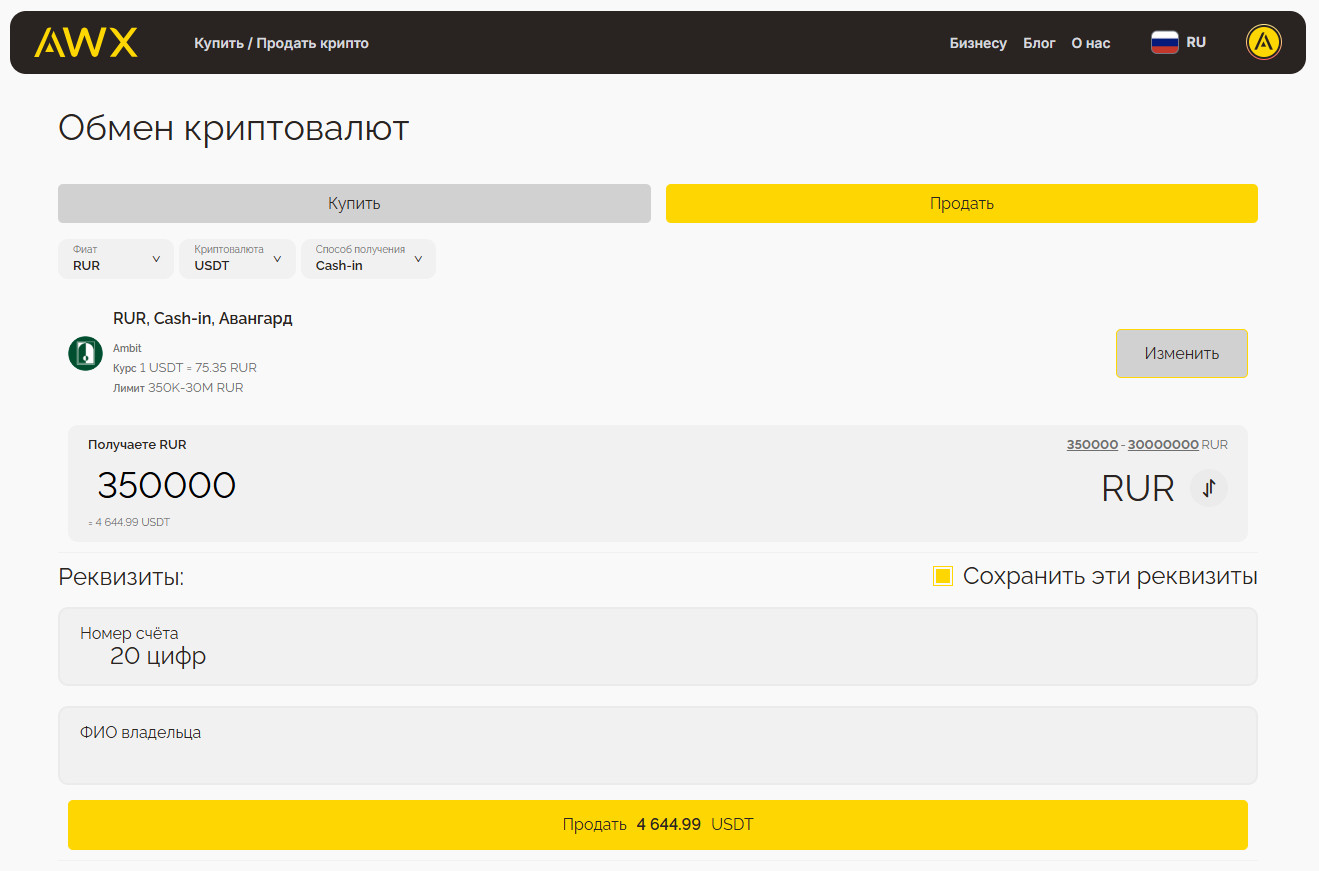Switch to the Купить tab

point(354,203)
